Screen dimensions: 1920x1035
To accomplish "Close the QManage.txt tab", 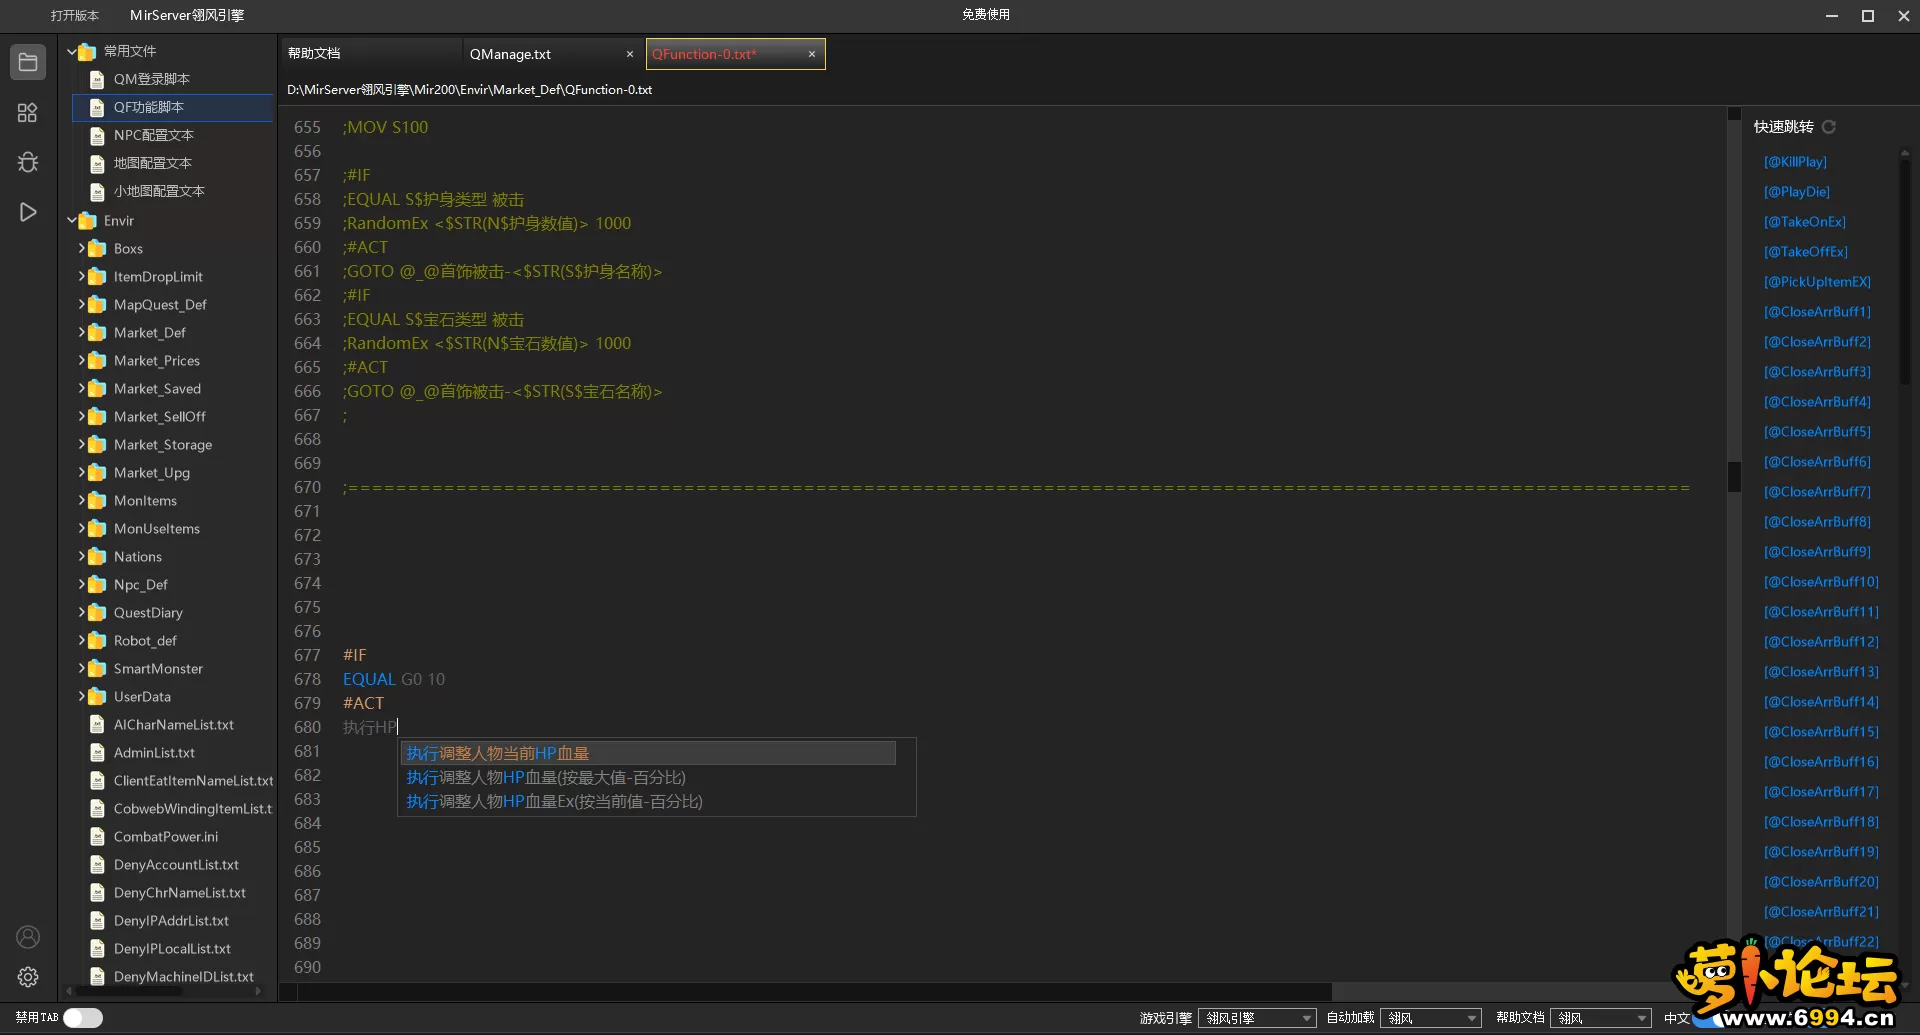I will tap(630, 54).
